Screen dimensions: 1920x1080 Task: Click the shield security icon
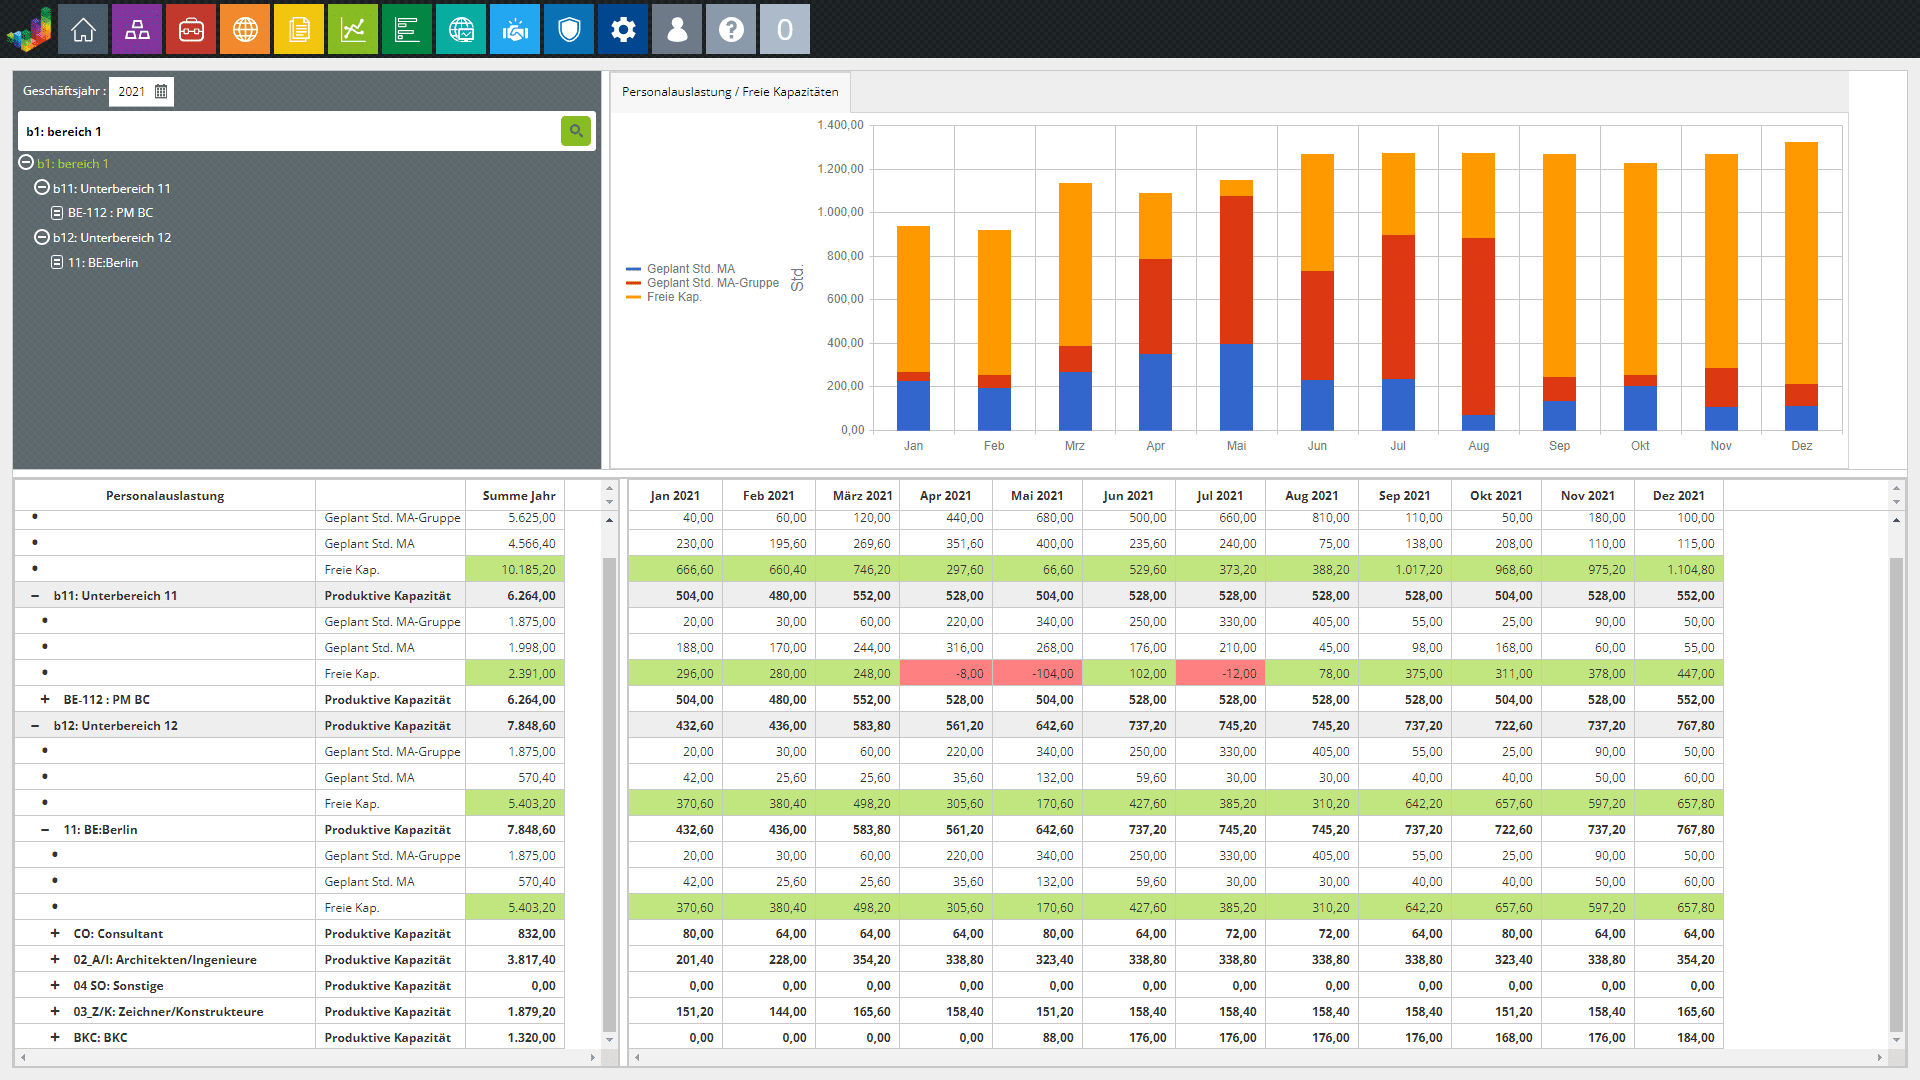(x=569, y=29)
